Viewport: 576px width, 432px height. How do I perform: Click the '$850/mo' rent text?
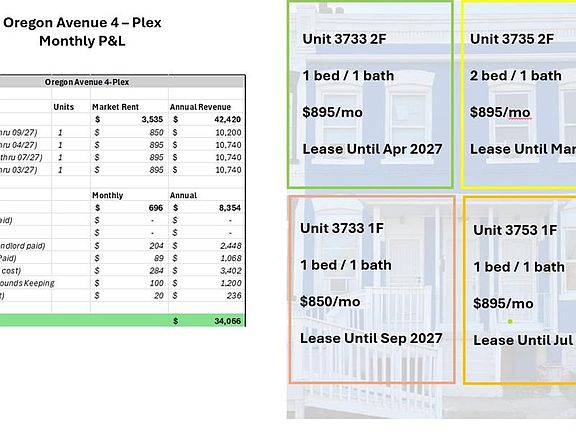[330, 302]
